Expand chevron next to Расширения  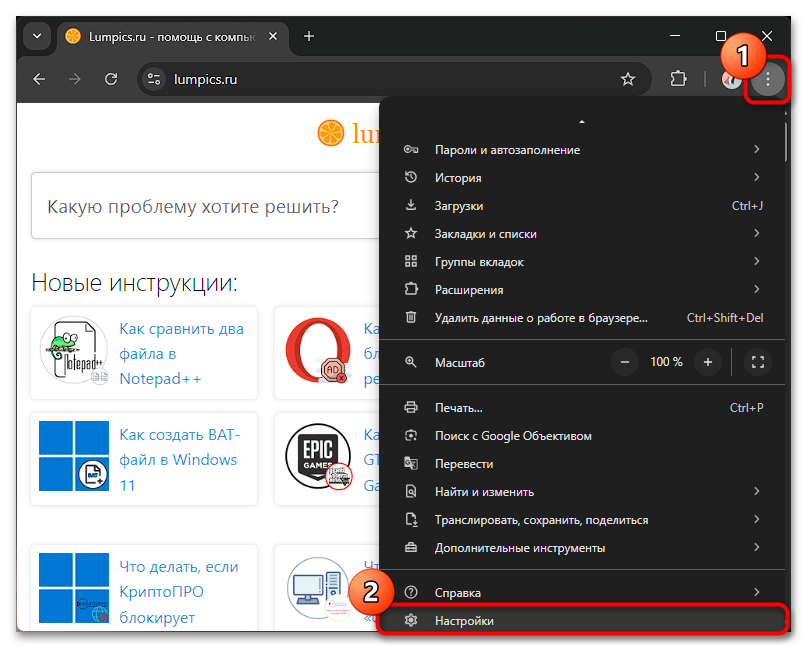click(757, 289)
